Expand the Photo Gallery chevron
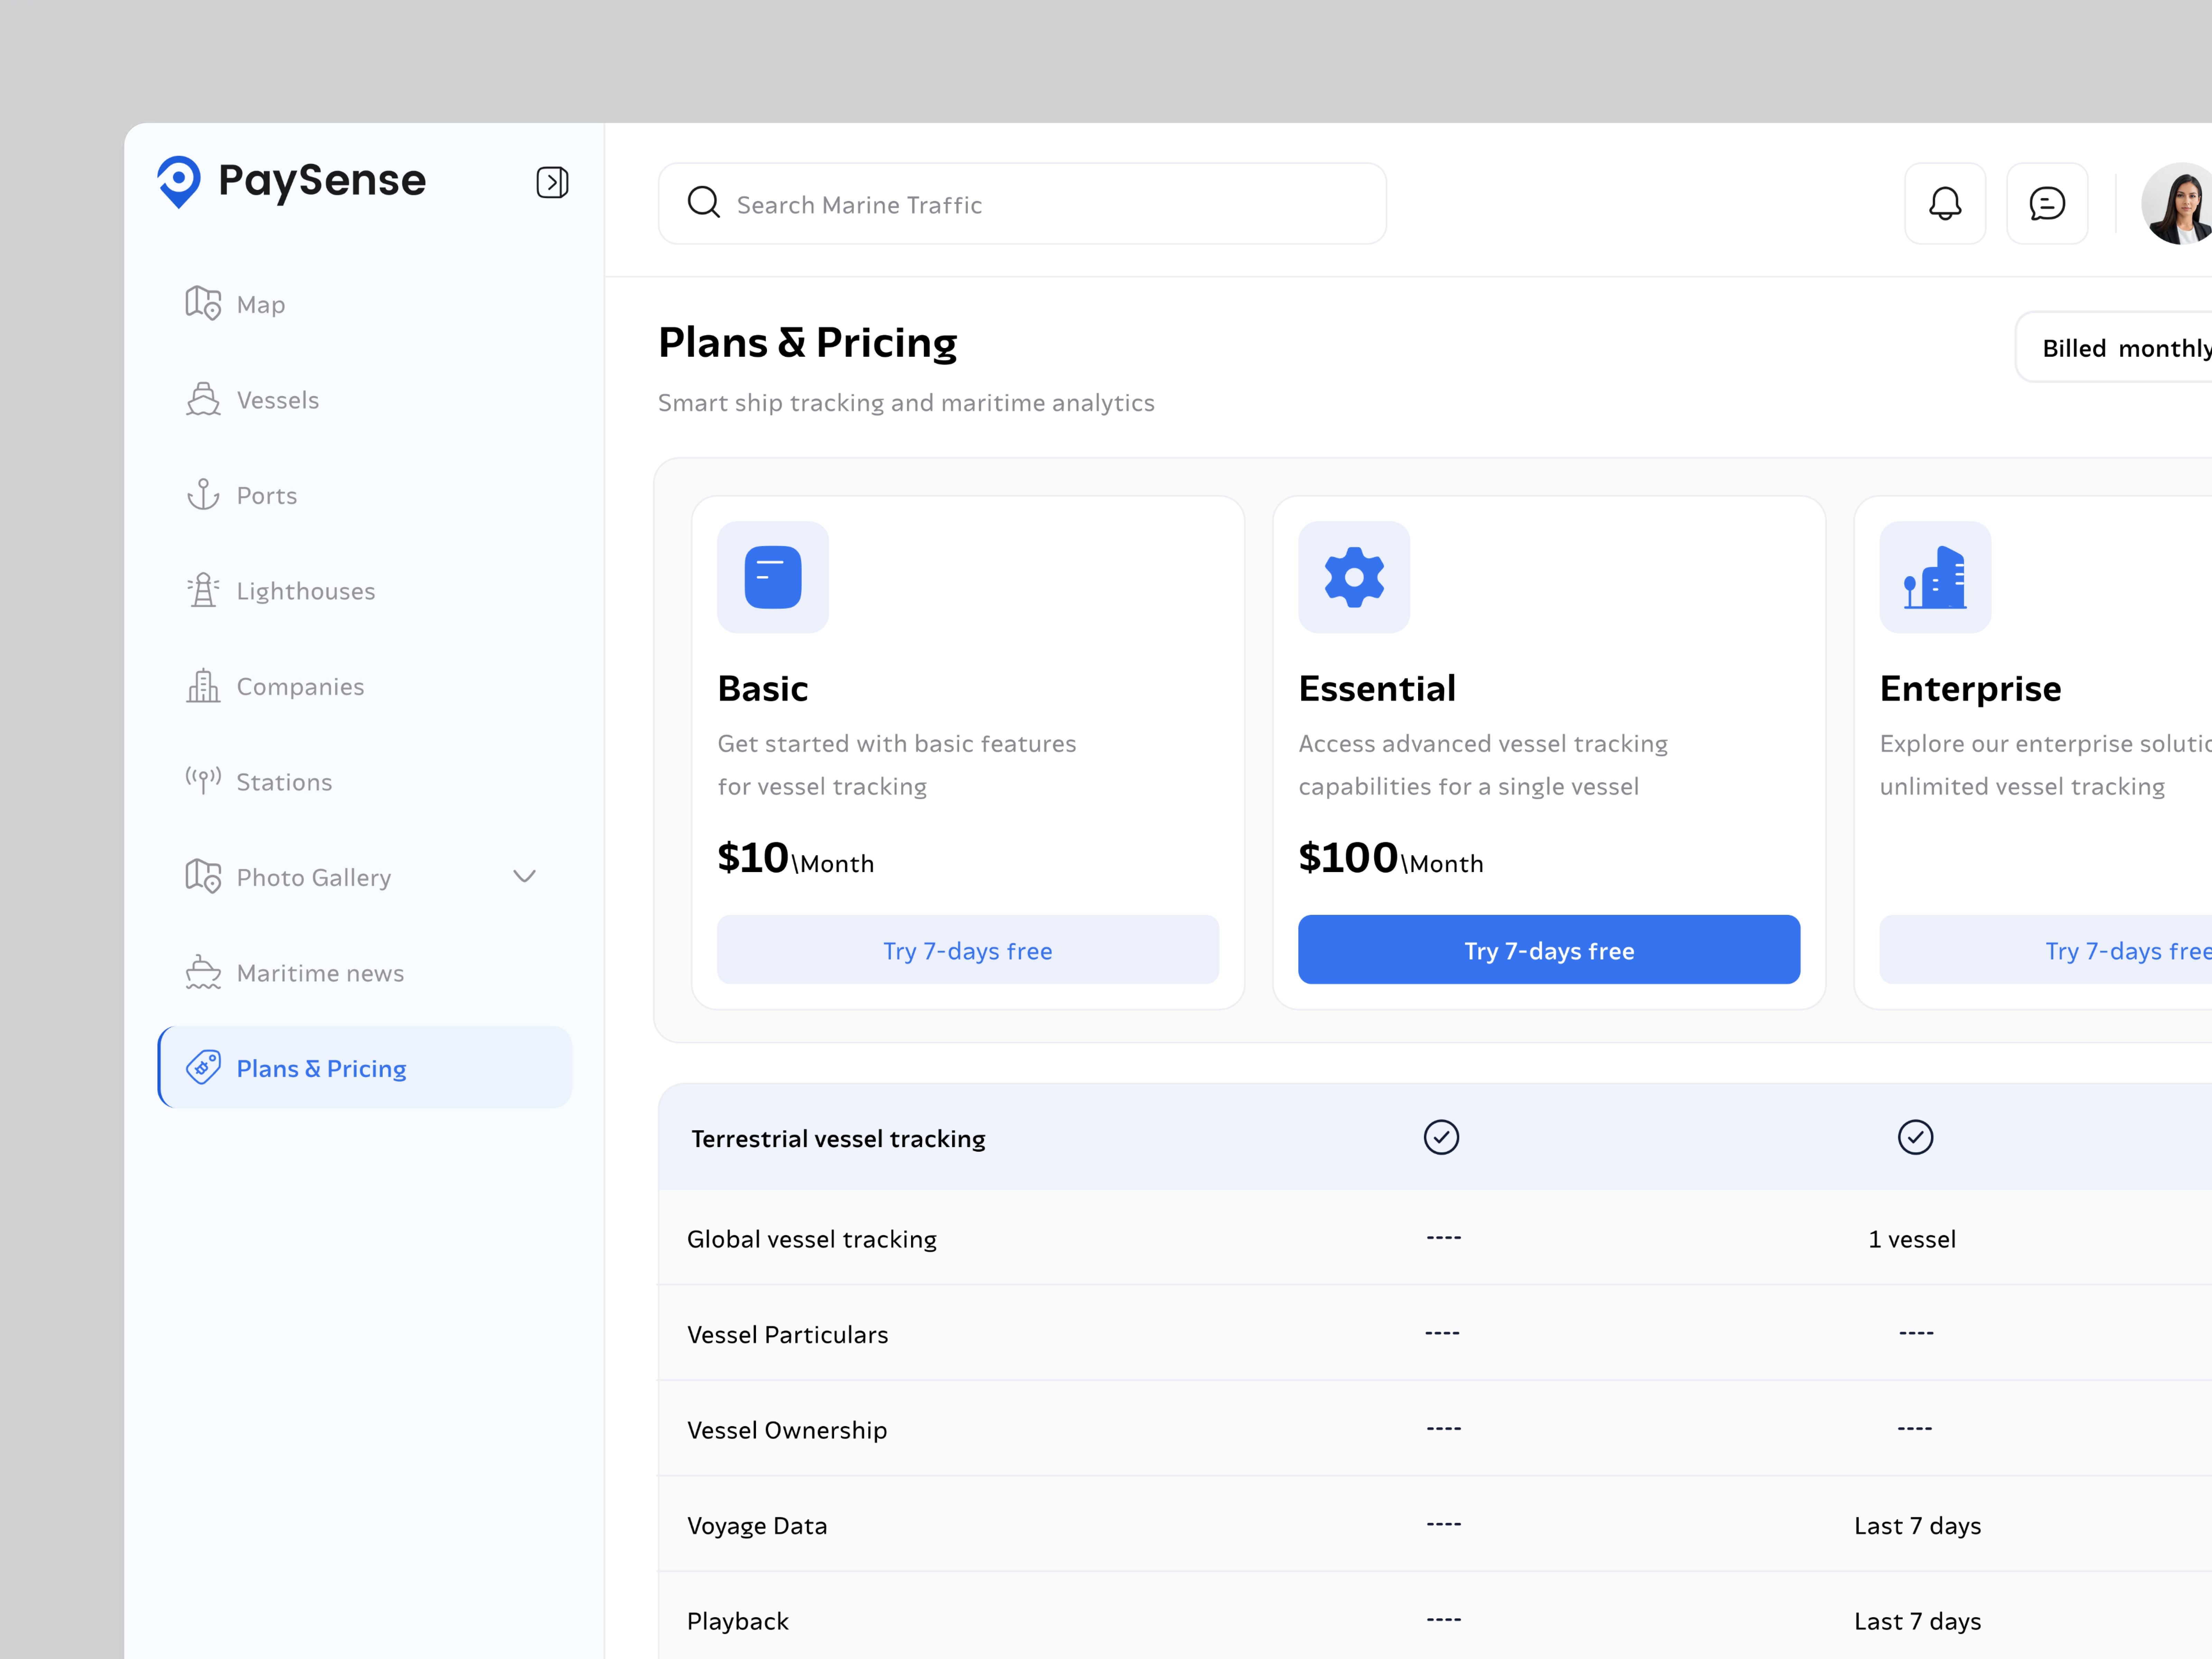The width and height of the screenshot is (2212, 1659). point(524,876)
